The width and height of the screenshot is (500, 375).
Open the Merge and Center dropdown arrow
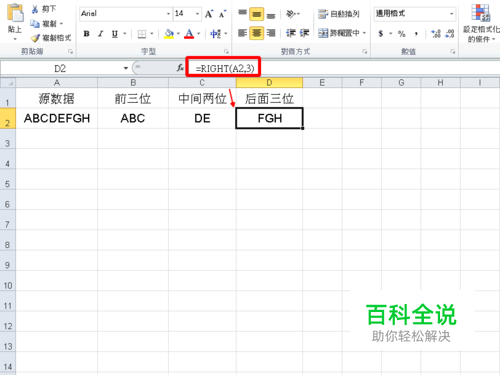click(364, 33)
